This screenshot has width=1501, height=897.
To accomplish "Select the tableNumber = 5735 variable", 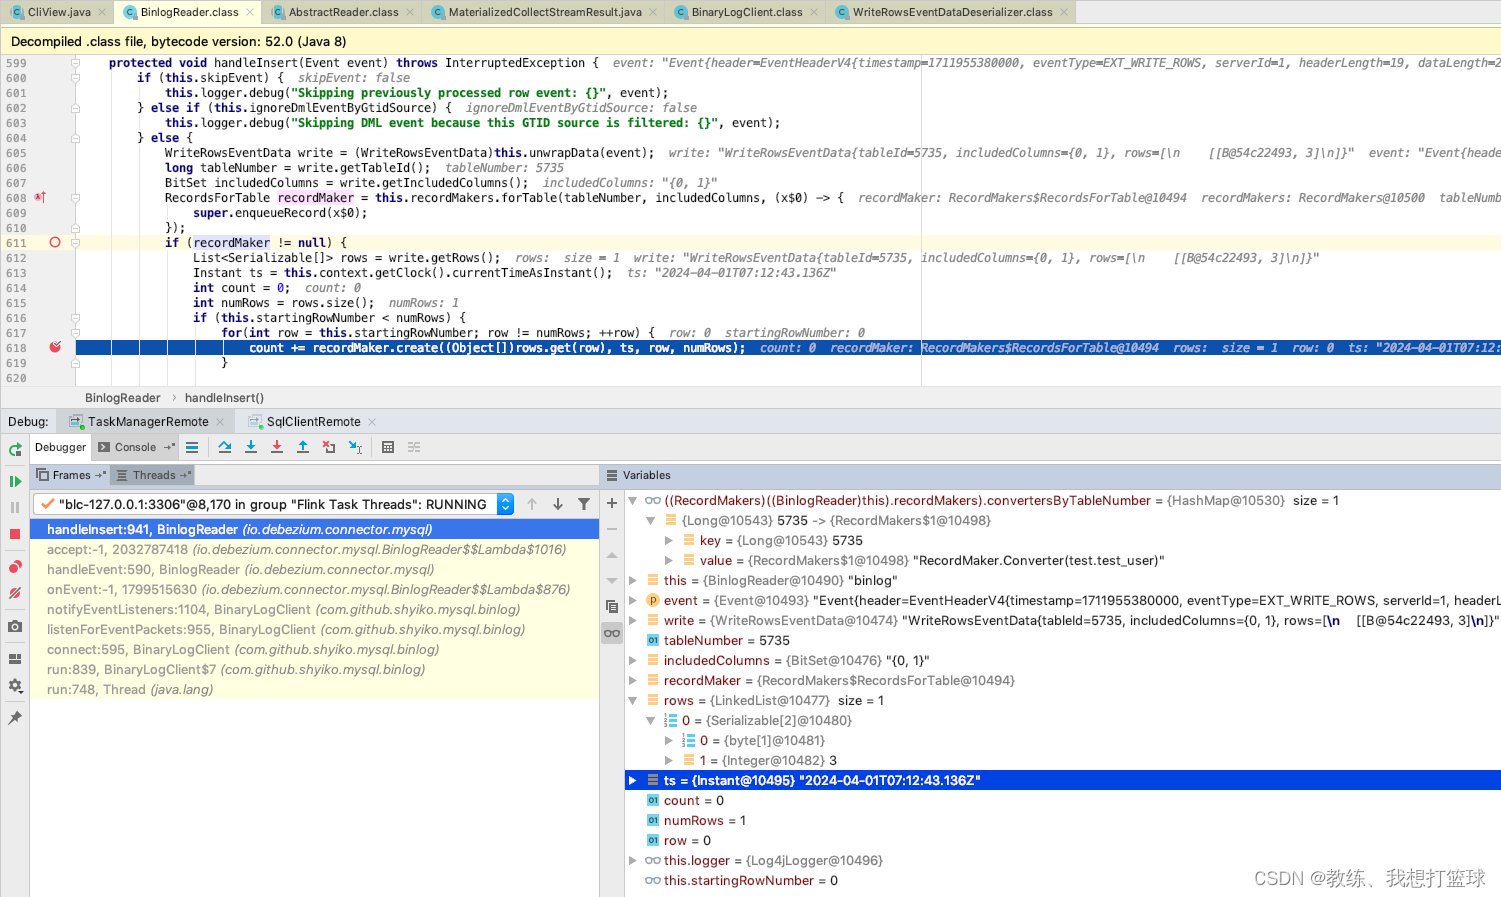I will 1063,640.
